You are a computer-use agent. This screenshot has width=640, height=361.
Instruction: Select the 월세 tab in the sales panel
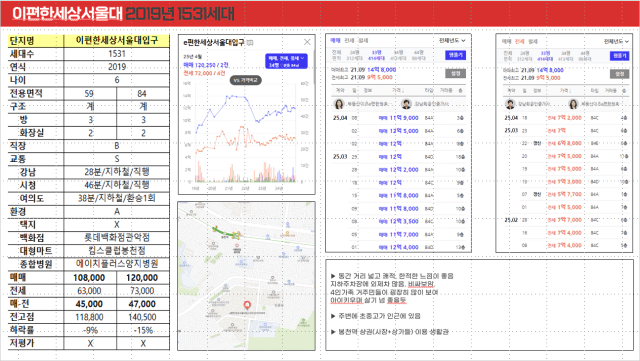tap(363, 40)
